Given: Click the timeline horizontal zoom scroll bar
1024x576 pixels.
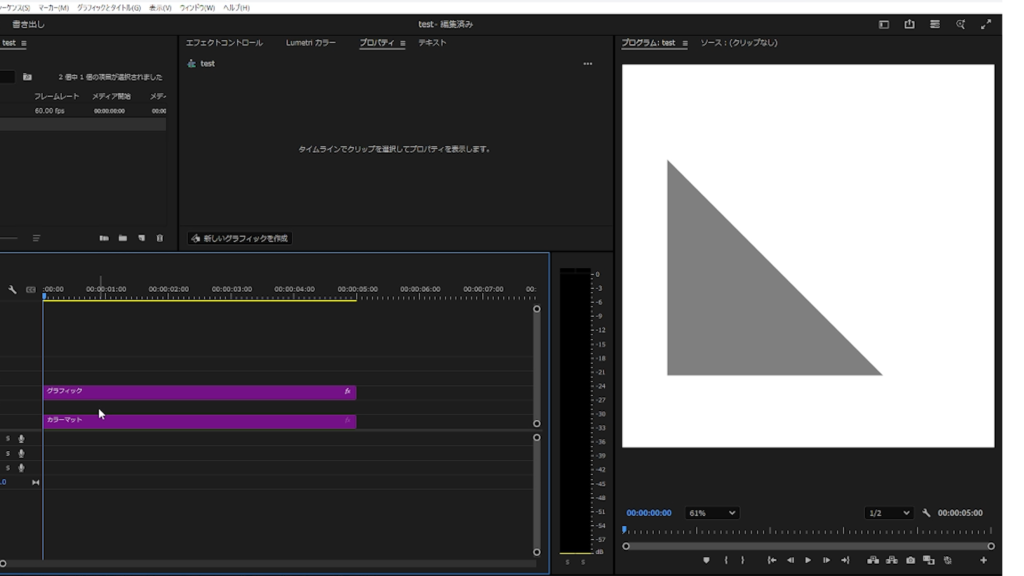Looking at the screenshot, I should (268, 563).
